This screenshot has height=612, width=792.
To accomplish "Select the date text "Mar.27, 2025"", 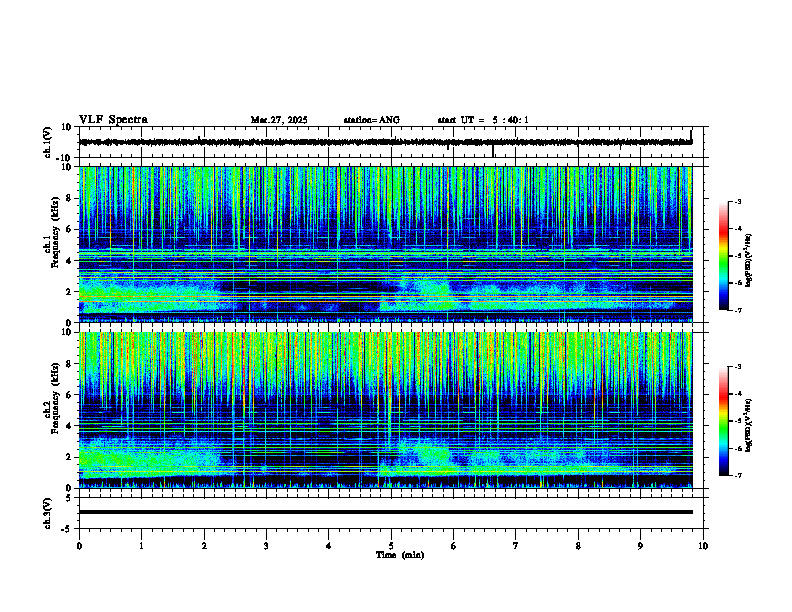I will 279,120.
